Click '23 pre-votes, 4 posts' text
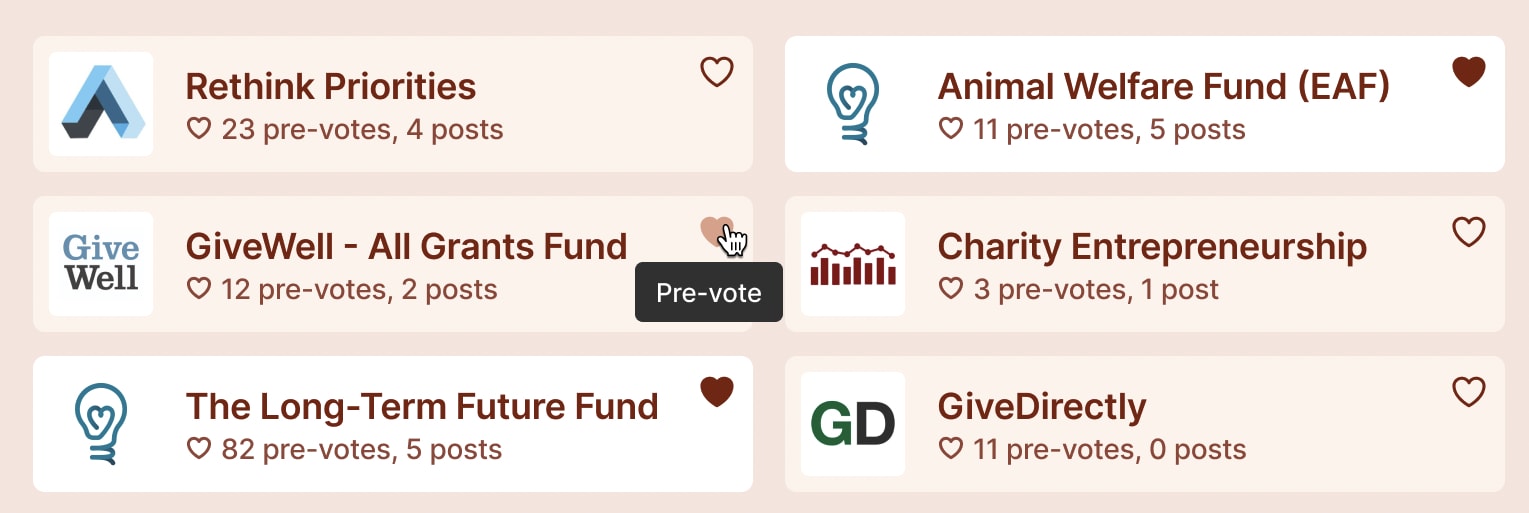This screenshot has height=513, width=1529. [x=345, y=130]
